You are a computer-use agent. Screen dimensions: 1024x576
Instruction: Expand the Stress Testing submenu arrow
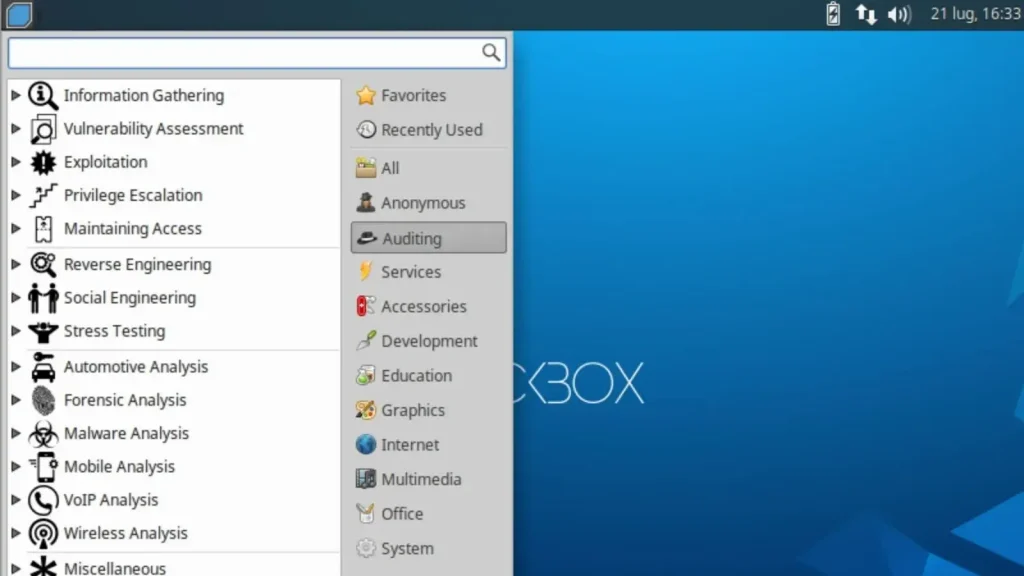tap(16, 331)
